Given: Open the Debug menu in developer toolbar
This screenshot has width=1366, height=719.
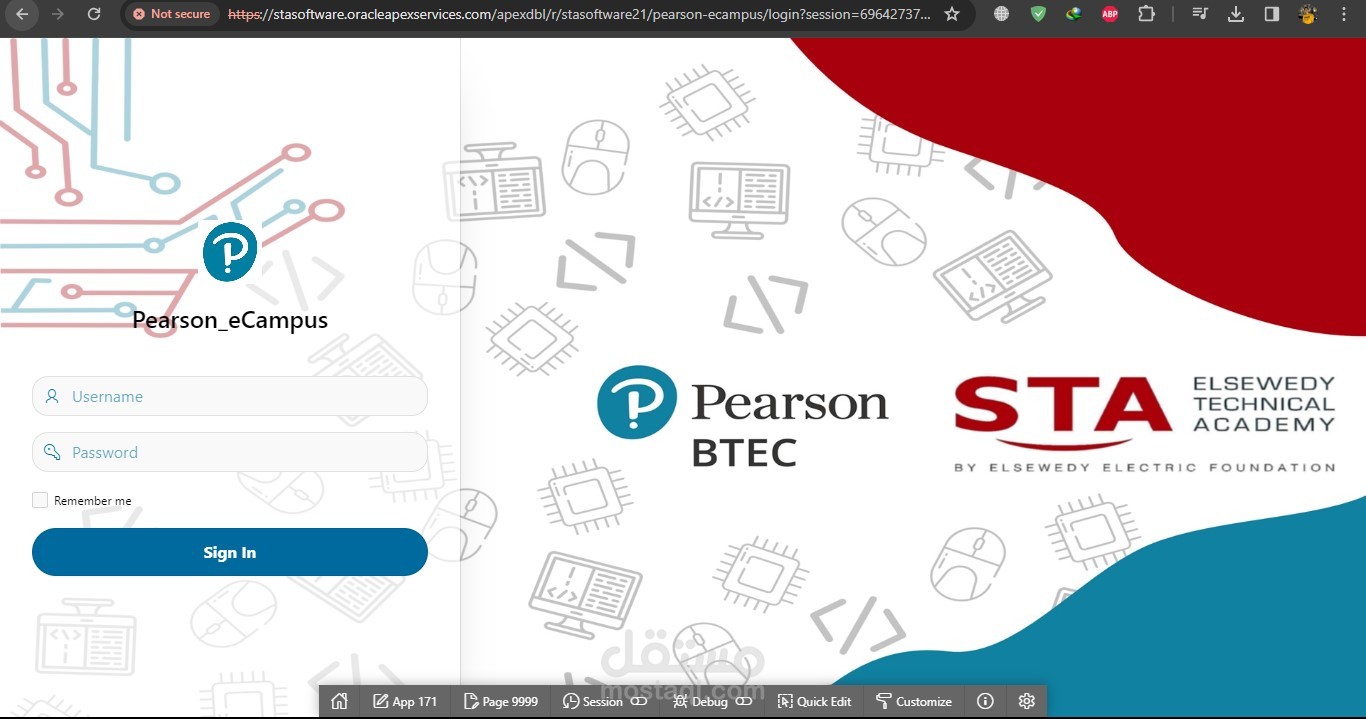Looking at the screenshot, I should coord(712,701).
